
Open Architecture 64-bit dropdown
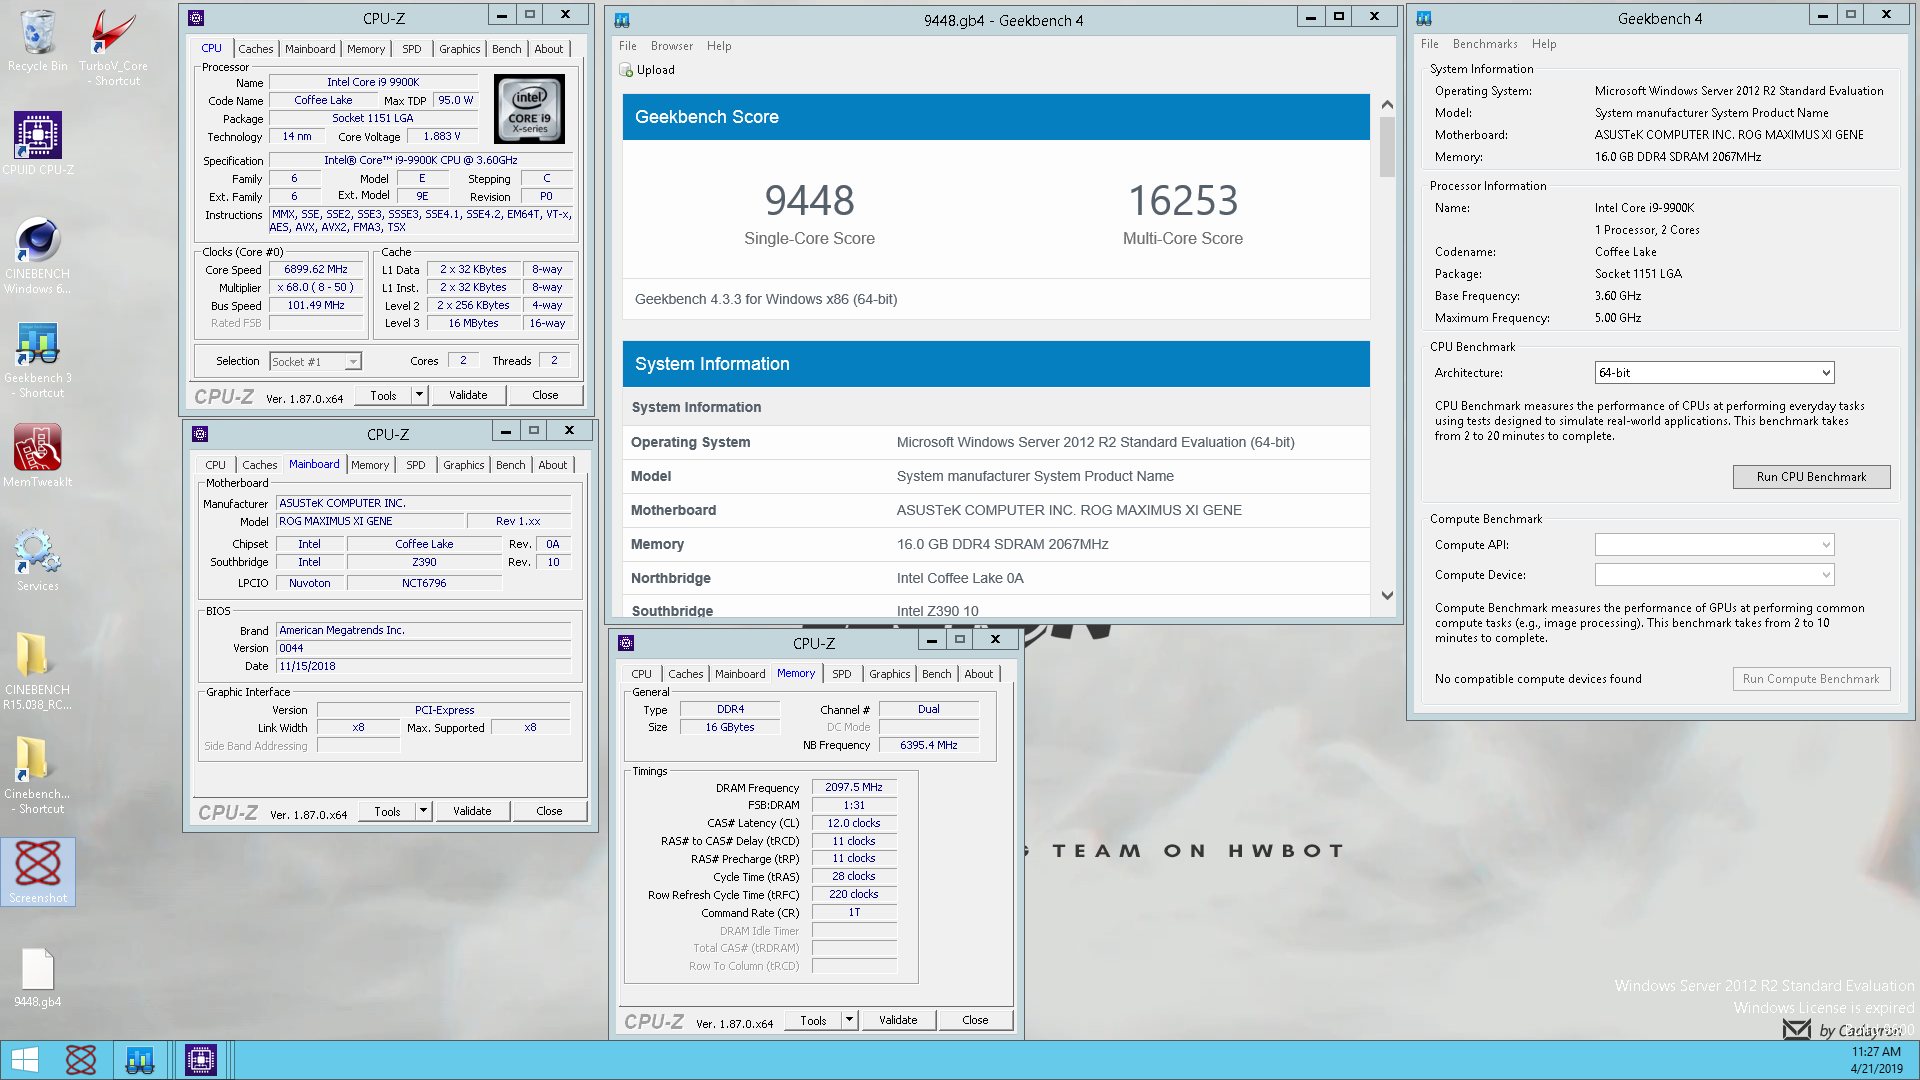[x=1714, y=373]
